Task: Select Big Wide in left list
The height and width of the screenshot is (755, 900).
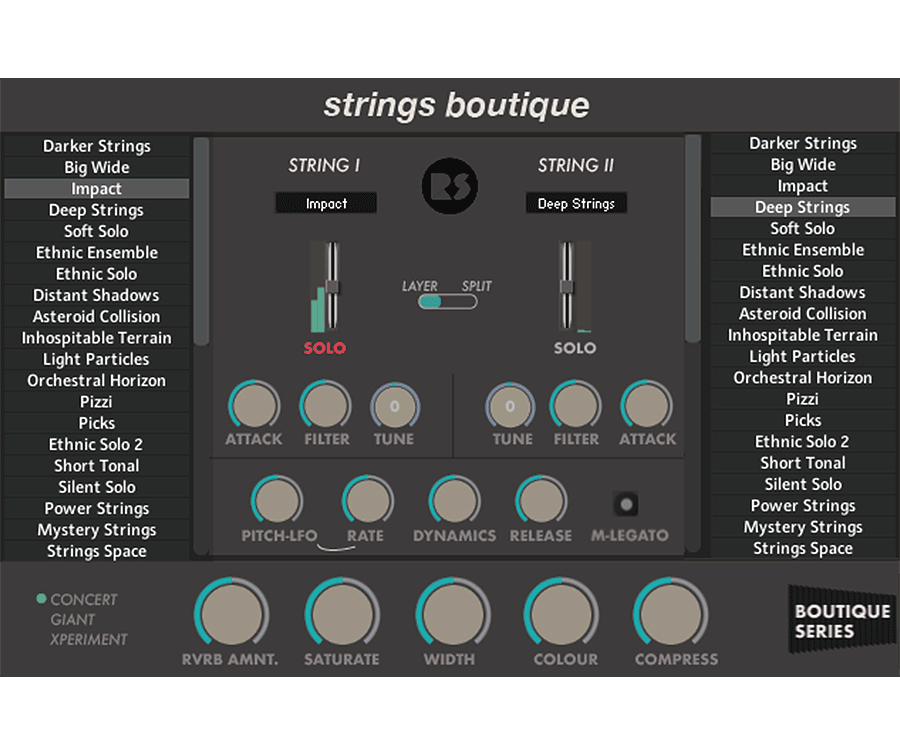Action: (96, 167)
